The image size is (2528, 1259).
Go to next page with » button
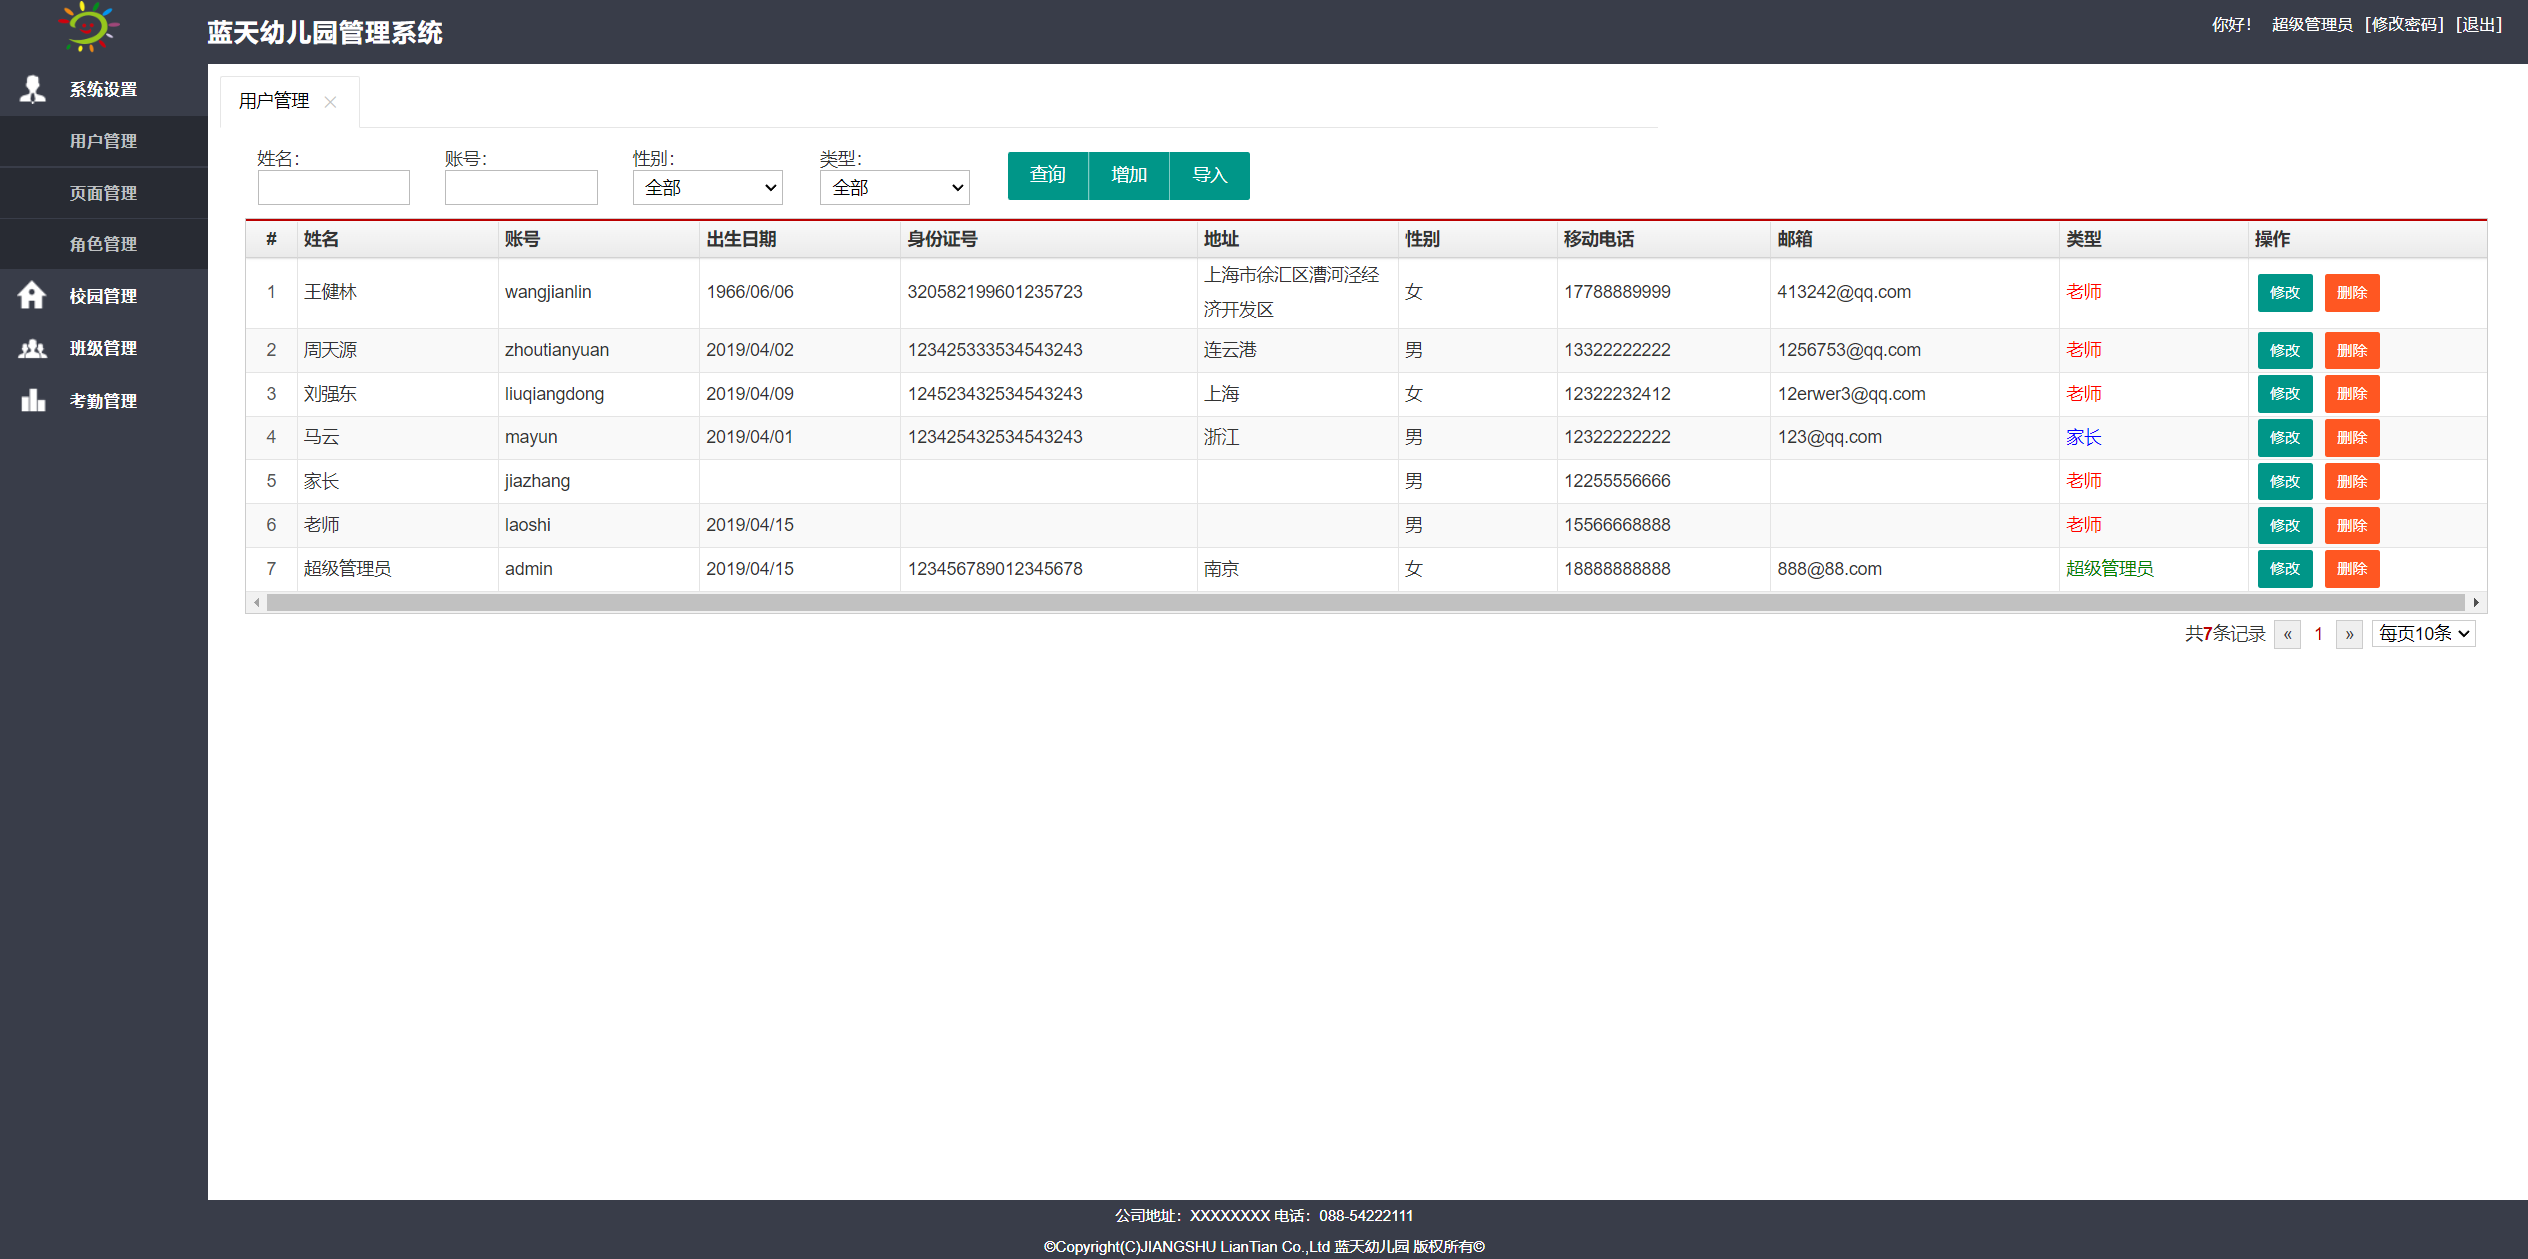(x=2350, y=634)
